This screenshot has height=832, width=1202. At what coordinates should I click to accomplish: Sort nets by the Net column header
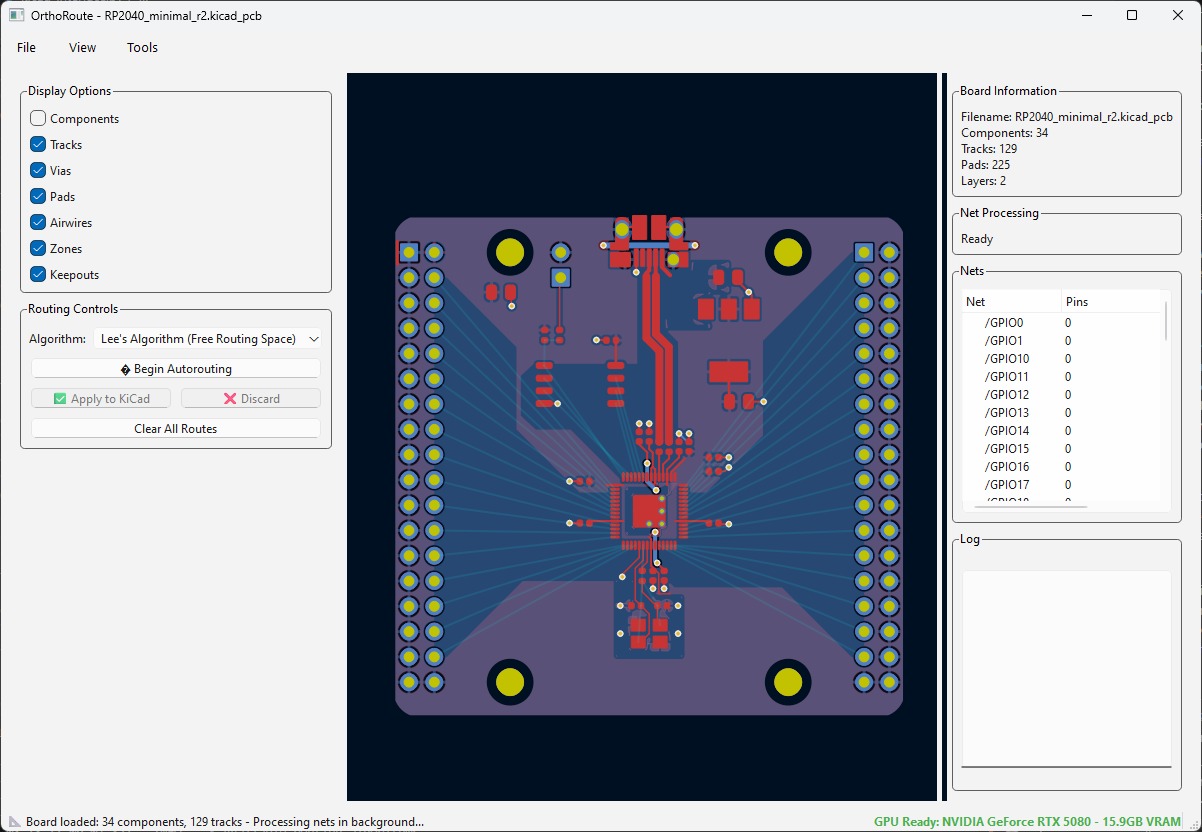(x=1011, y=302)
